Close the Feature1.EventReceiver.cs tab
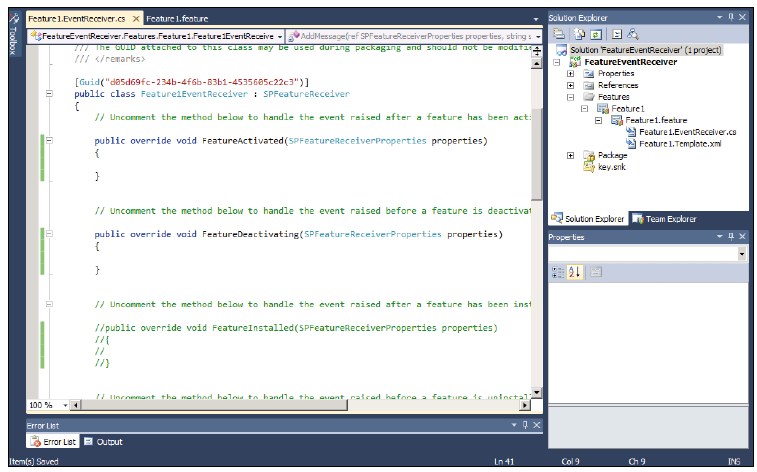This screenshot has height=472, width=757. pos(136,19)
